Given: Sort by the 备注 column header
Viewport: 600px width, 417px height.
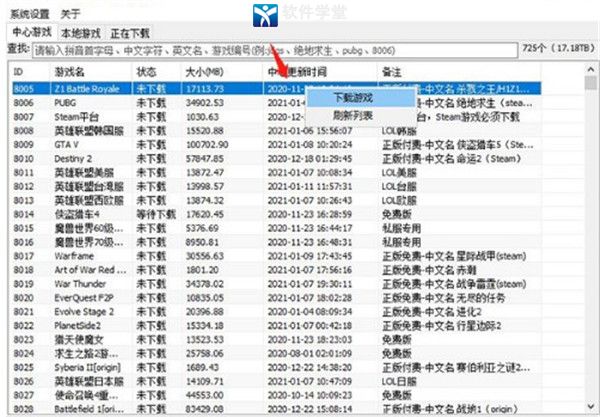Looking at the screenshot, I should pos(459,72).
